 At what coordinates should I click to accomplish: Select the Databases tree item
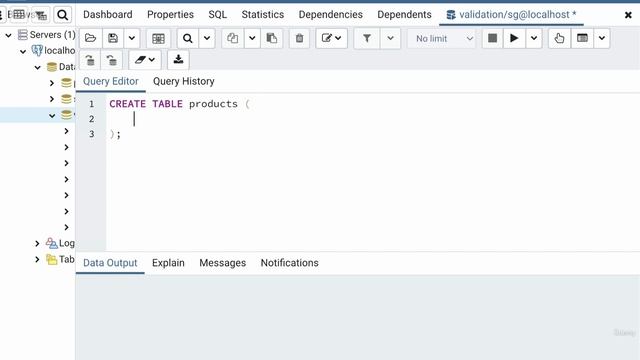61,67
